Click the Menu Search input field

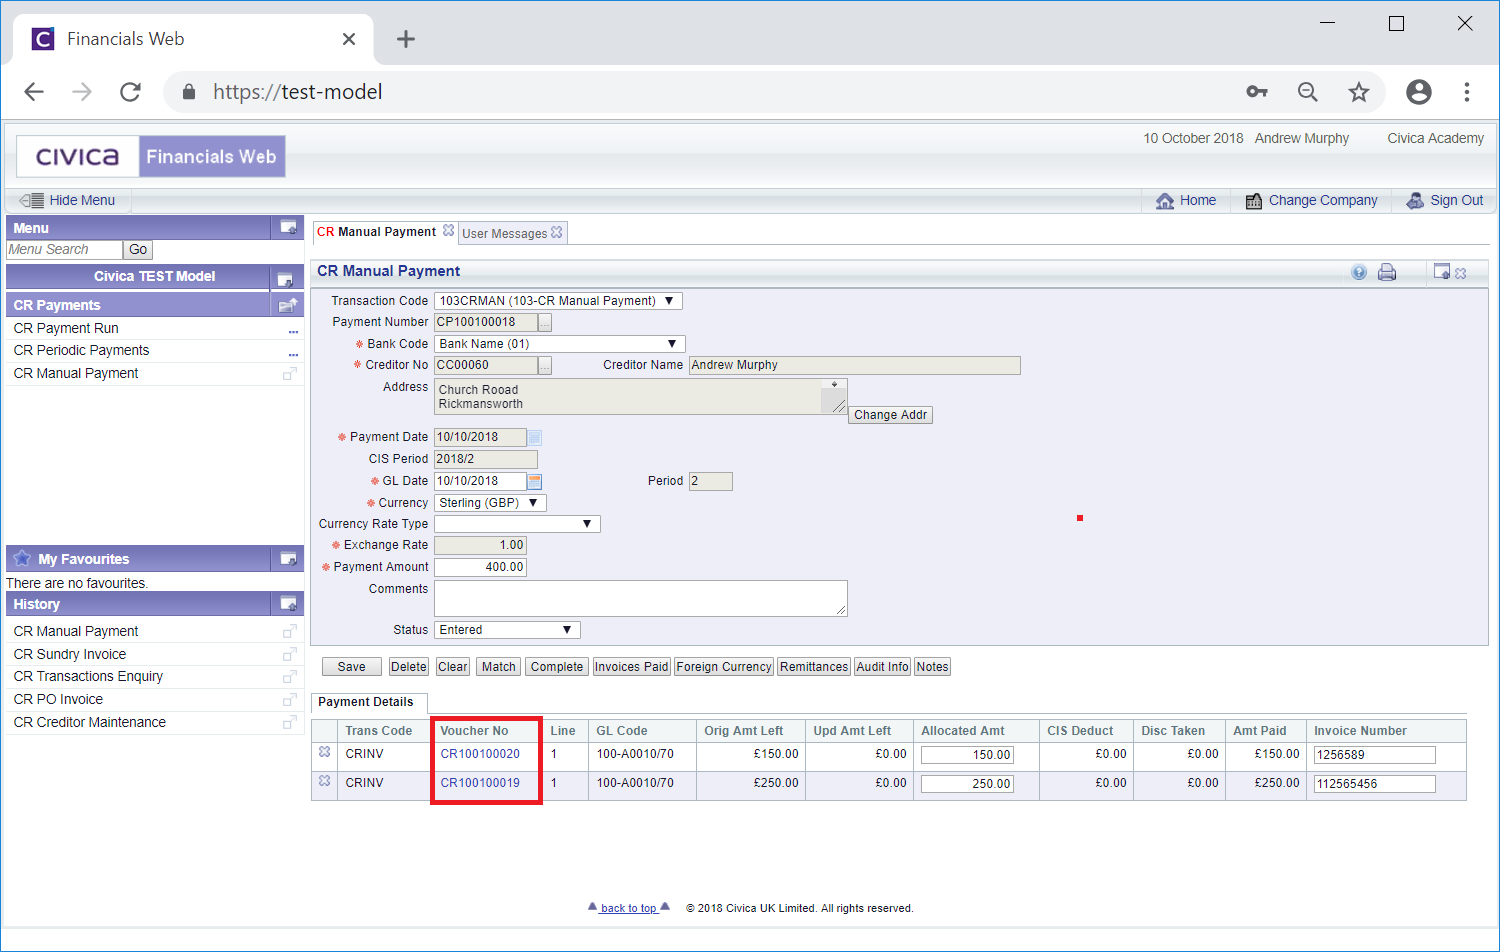(x=64, y=250)
